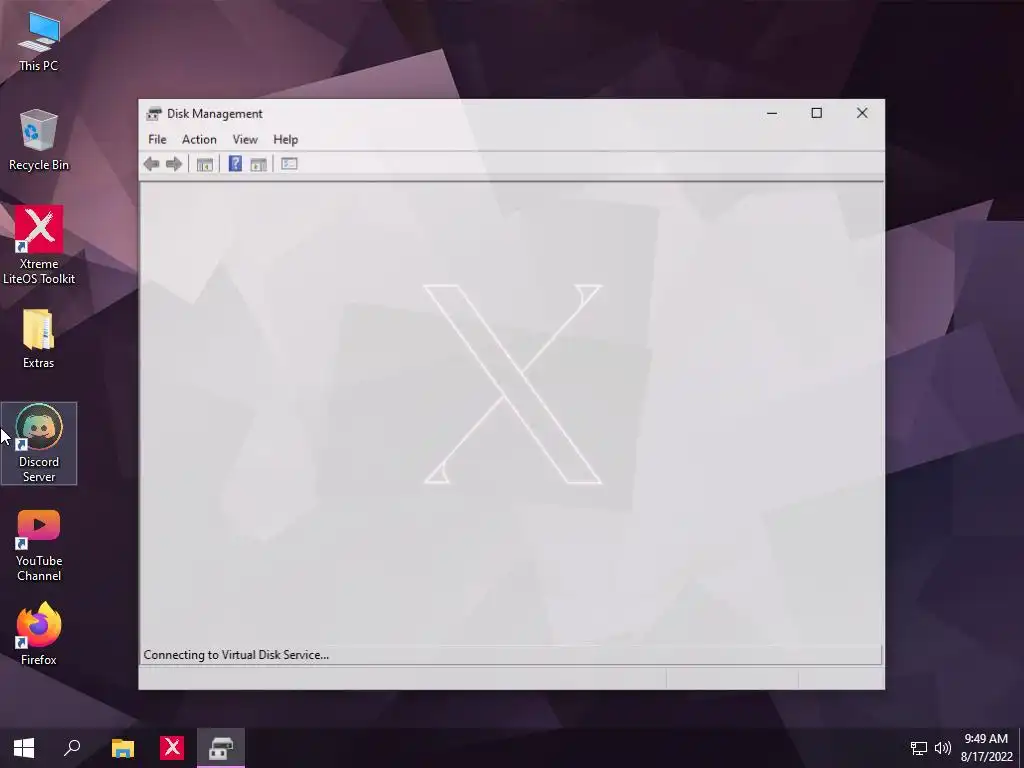Viewport: 1024px width, 768px height.
Task: Open the Help menu
Action: coord(285,139)
